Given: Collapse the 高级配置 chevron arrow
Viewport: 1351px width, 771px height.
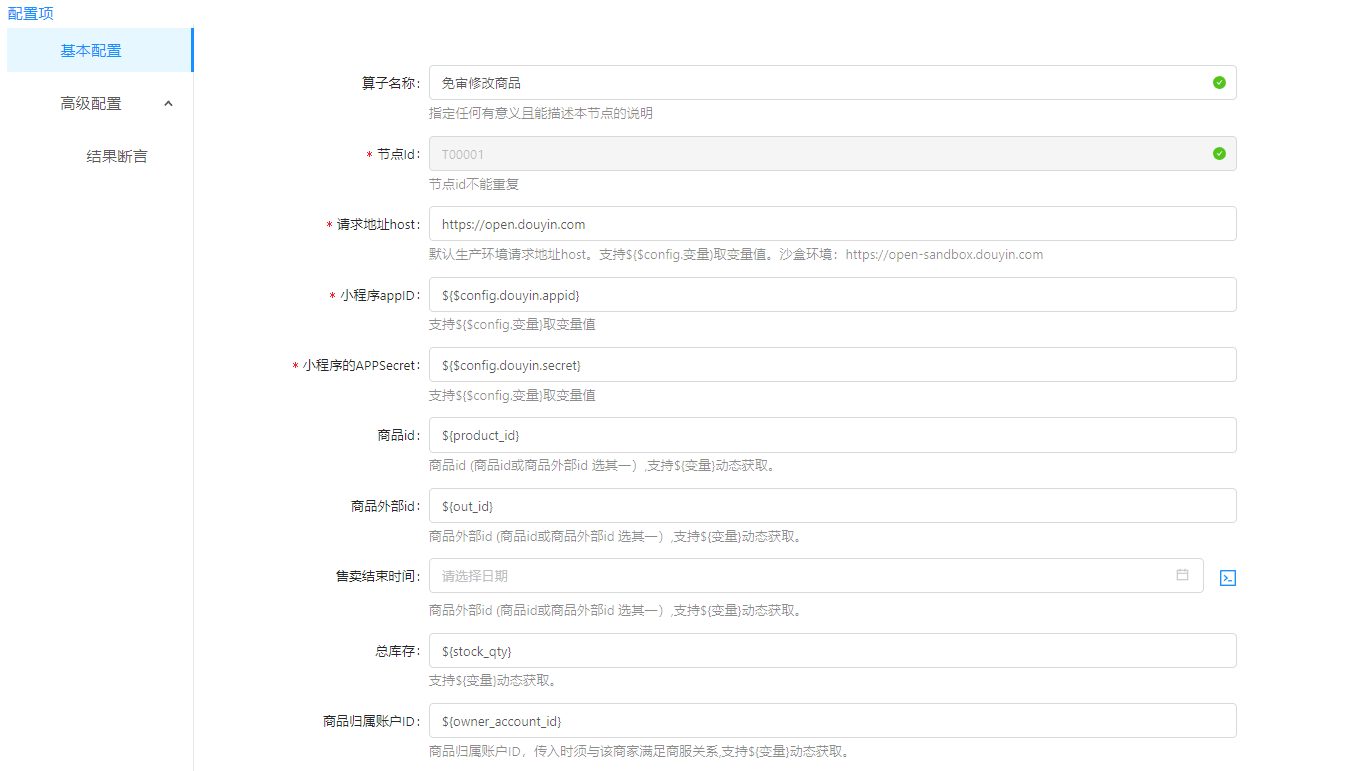Looking at the screenshot, I should pos(168,103).
